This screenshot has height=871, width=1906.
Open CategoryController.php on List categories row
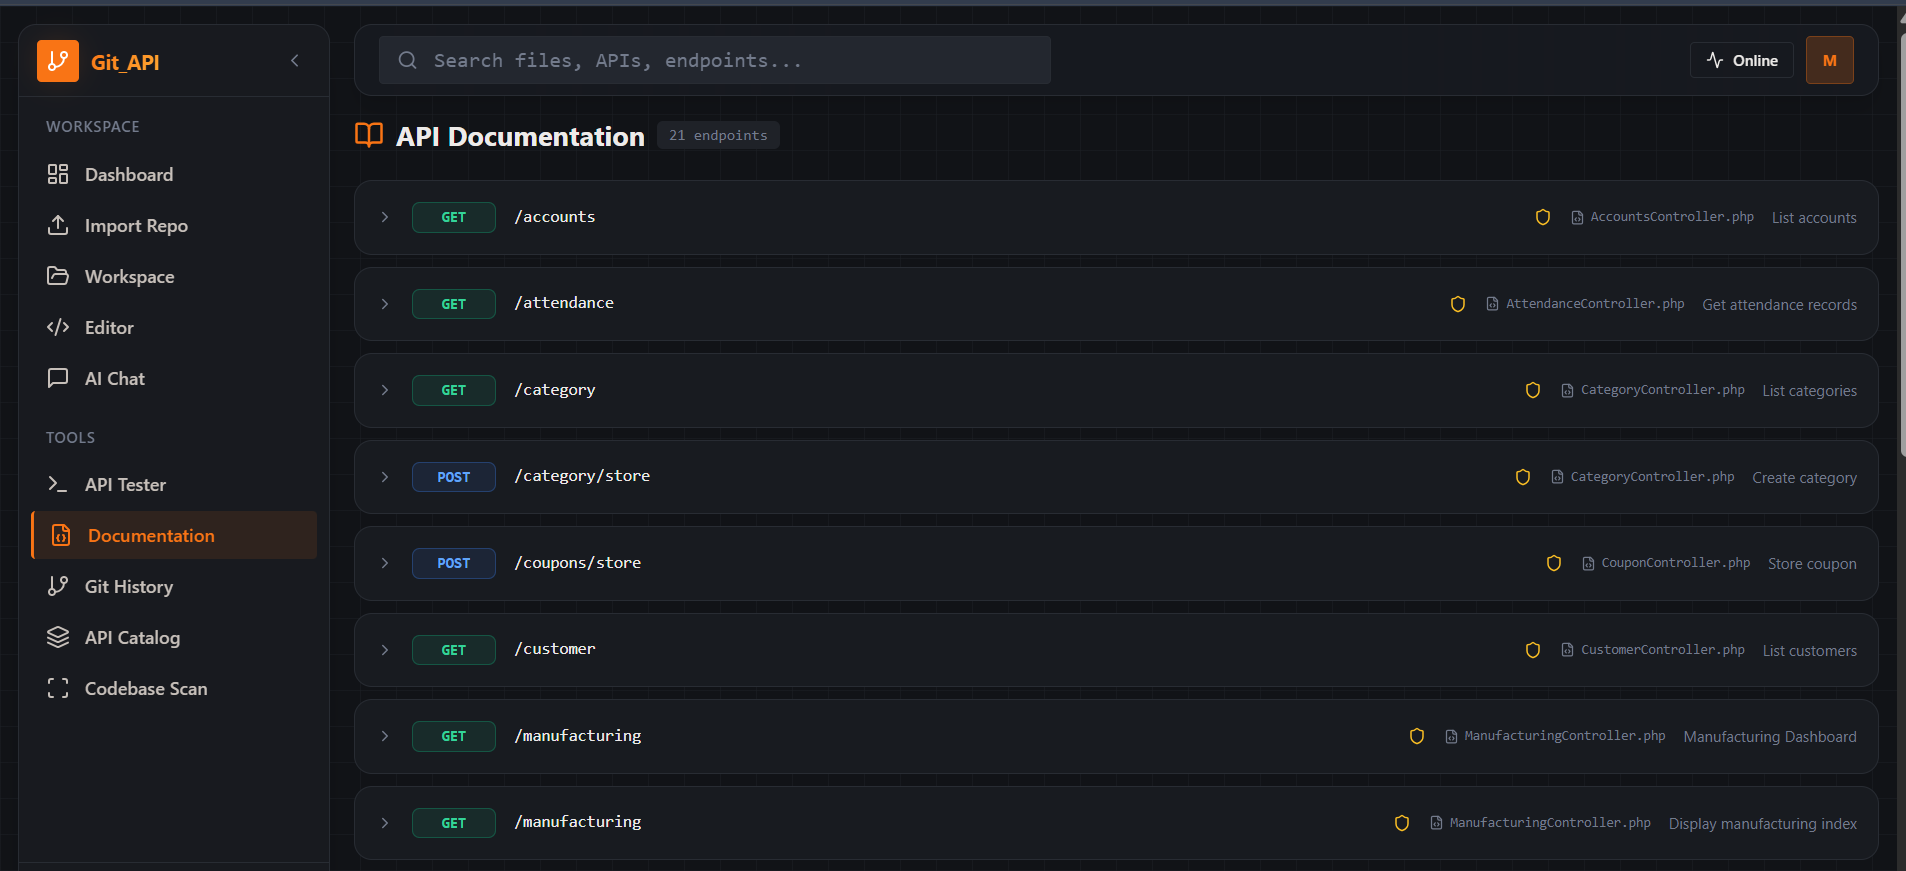coord(1653,390)
